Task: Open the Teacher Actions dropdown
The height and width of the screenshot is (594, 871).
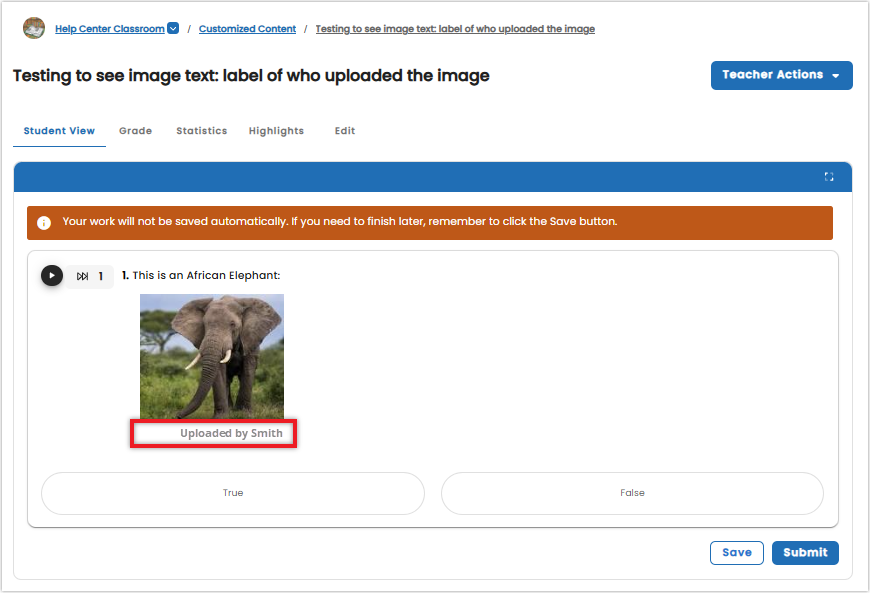Action: pos(781,75)
